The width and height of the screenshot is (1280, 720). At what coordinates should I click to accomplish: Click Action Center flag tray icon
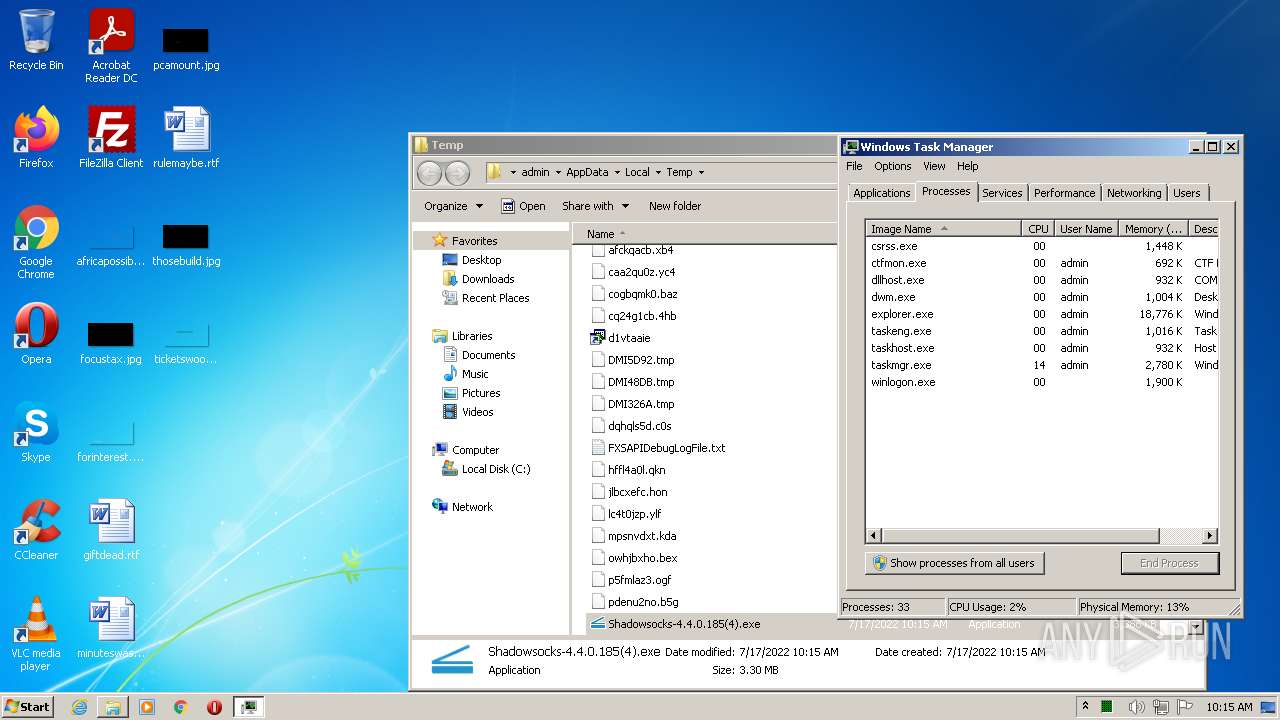[1187, 707]
